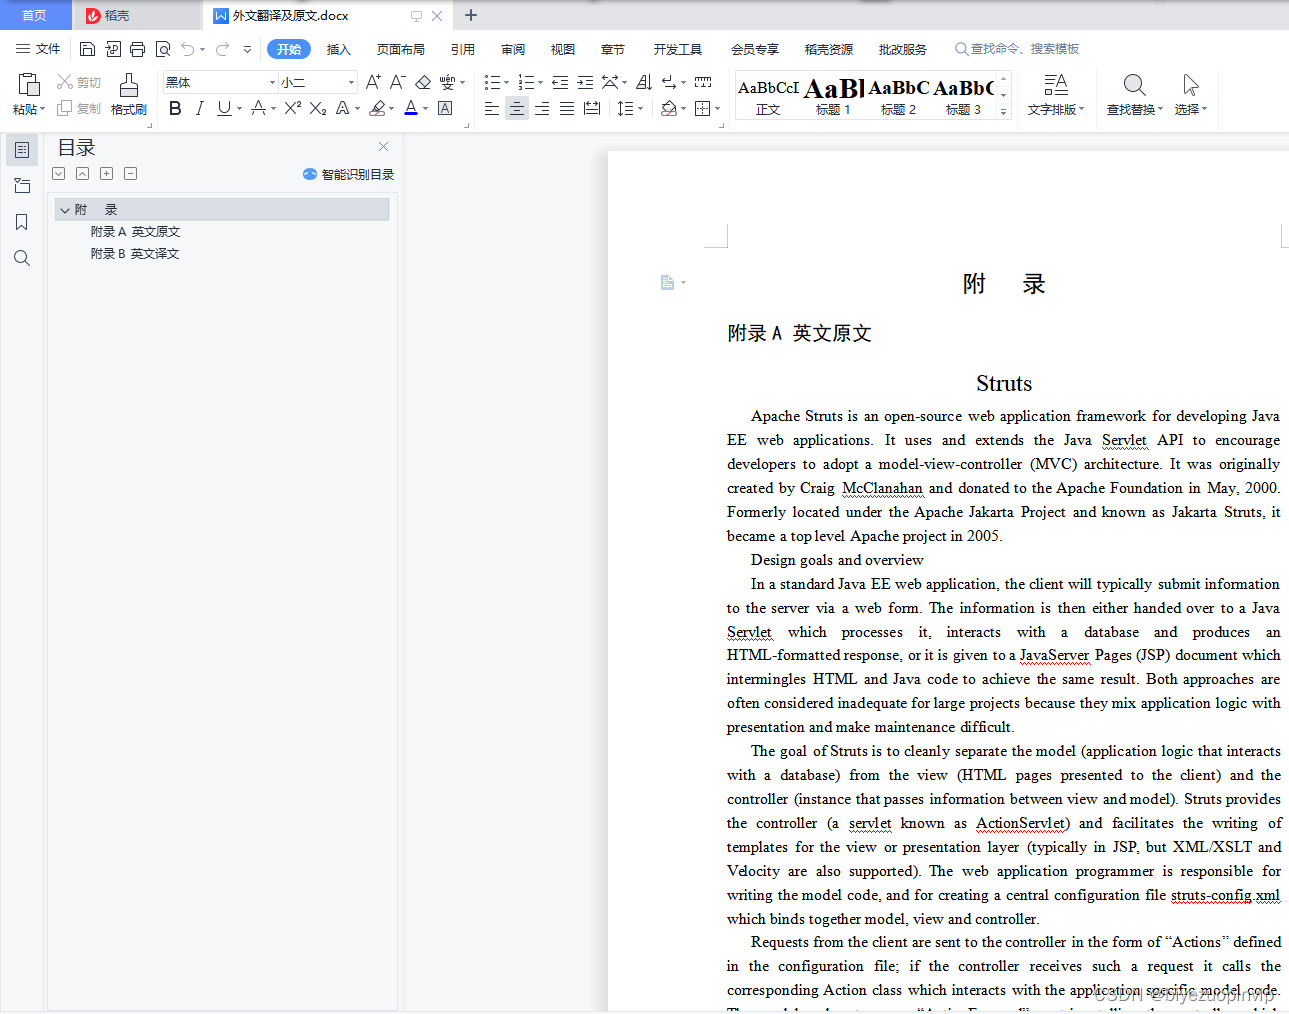This screenshot has height=1014, width=1289.
Task: Expand the numbered list dropdown arrow
Action: coord(541,83)
